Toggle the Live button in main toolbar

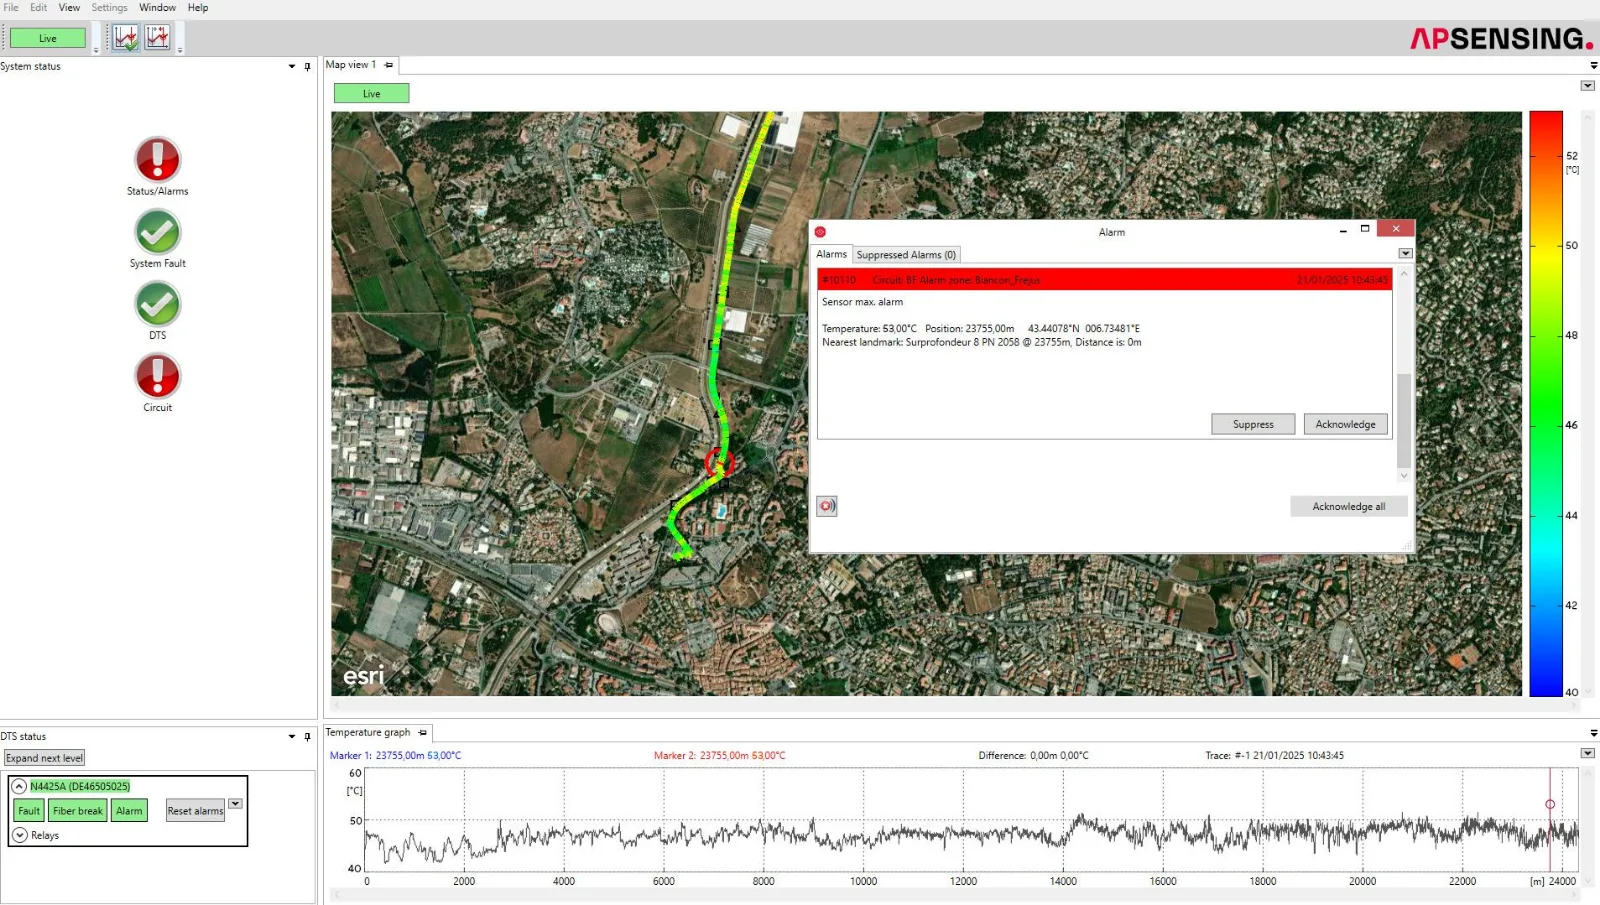(x=48, y=39)
